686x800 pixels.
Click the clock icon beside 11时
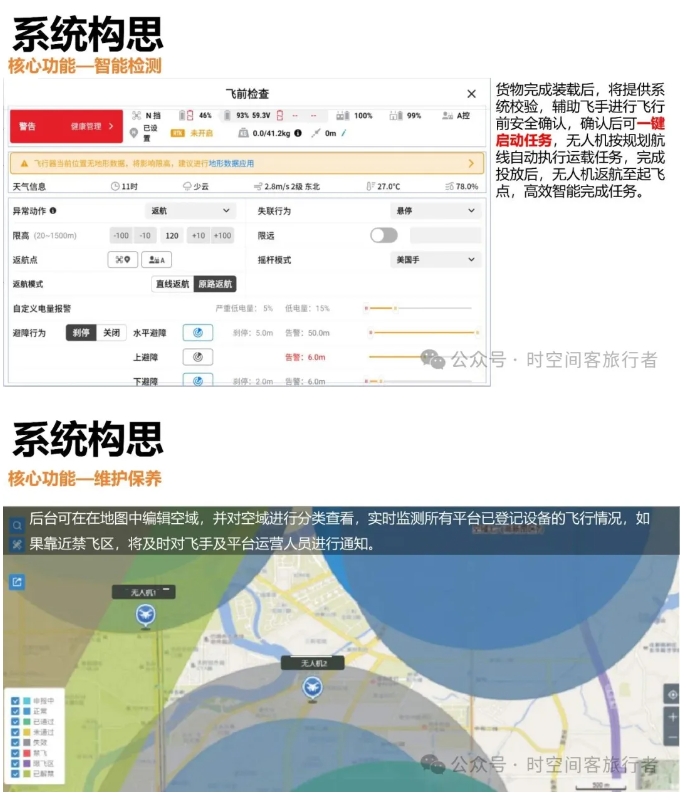[115, 186]
